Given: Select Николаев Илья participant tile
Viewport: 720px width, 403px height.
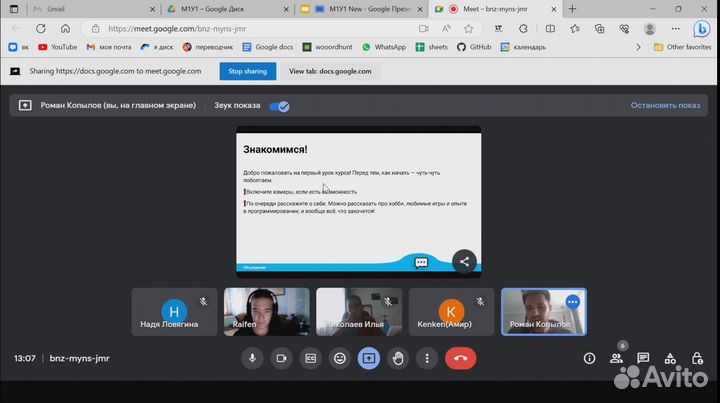Looking at the screenshot, I should [x=359, y=312].
